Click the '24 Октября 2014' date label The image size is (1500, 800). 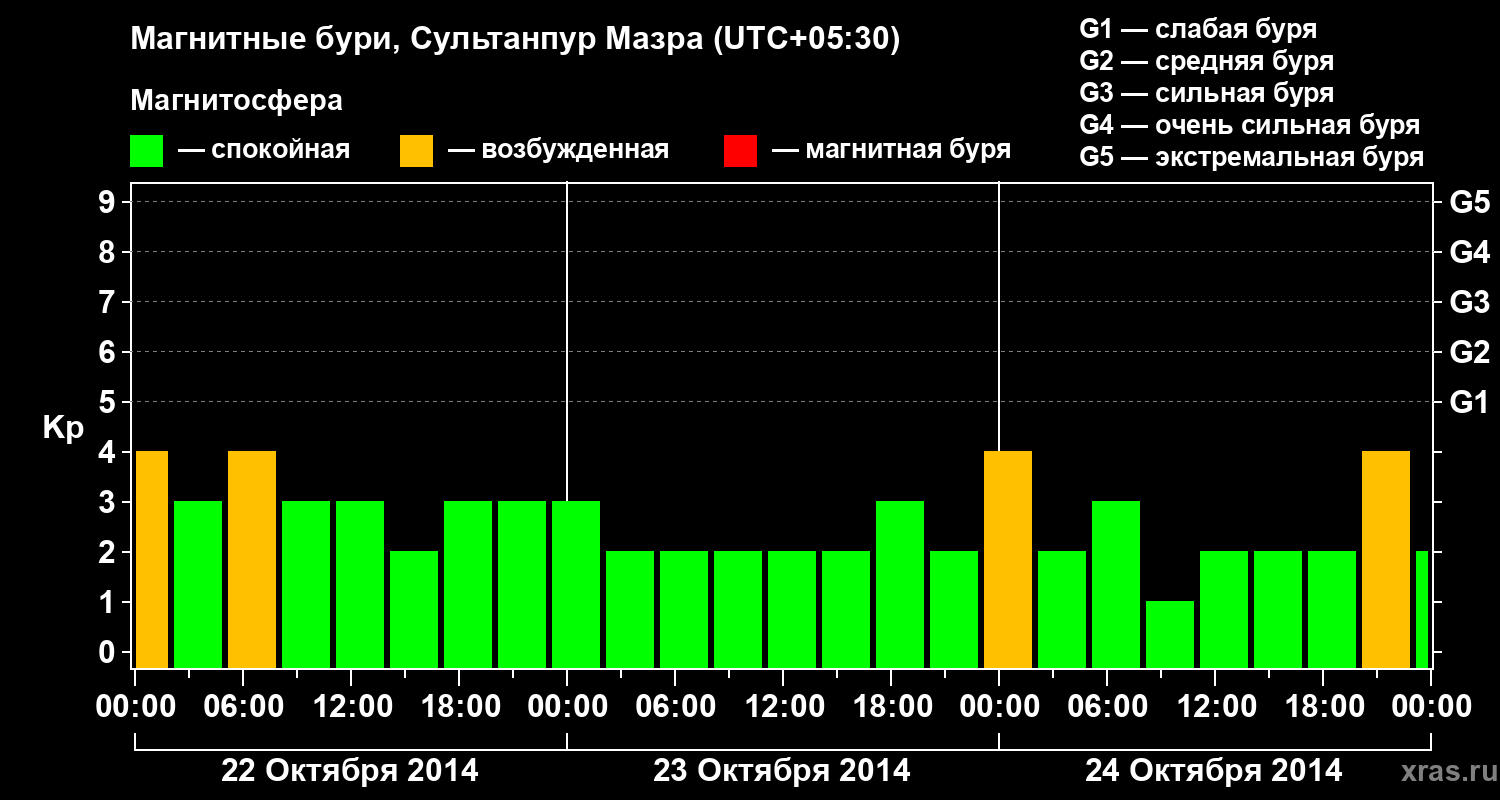coord(1214,771)
